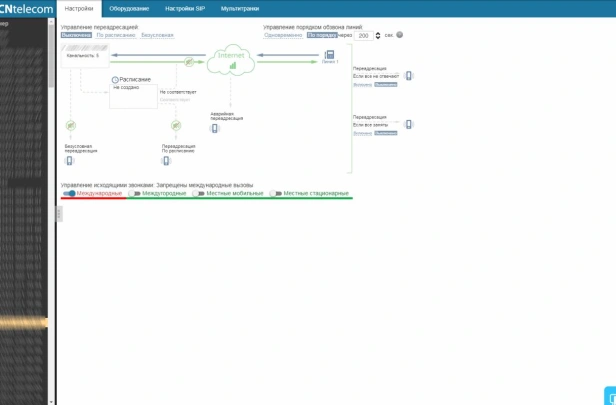Image resolution: width=616 pixels, height=405 pixels.
Task: Click phone icon beside Если все заняты
Action: coord(409,124)
